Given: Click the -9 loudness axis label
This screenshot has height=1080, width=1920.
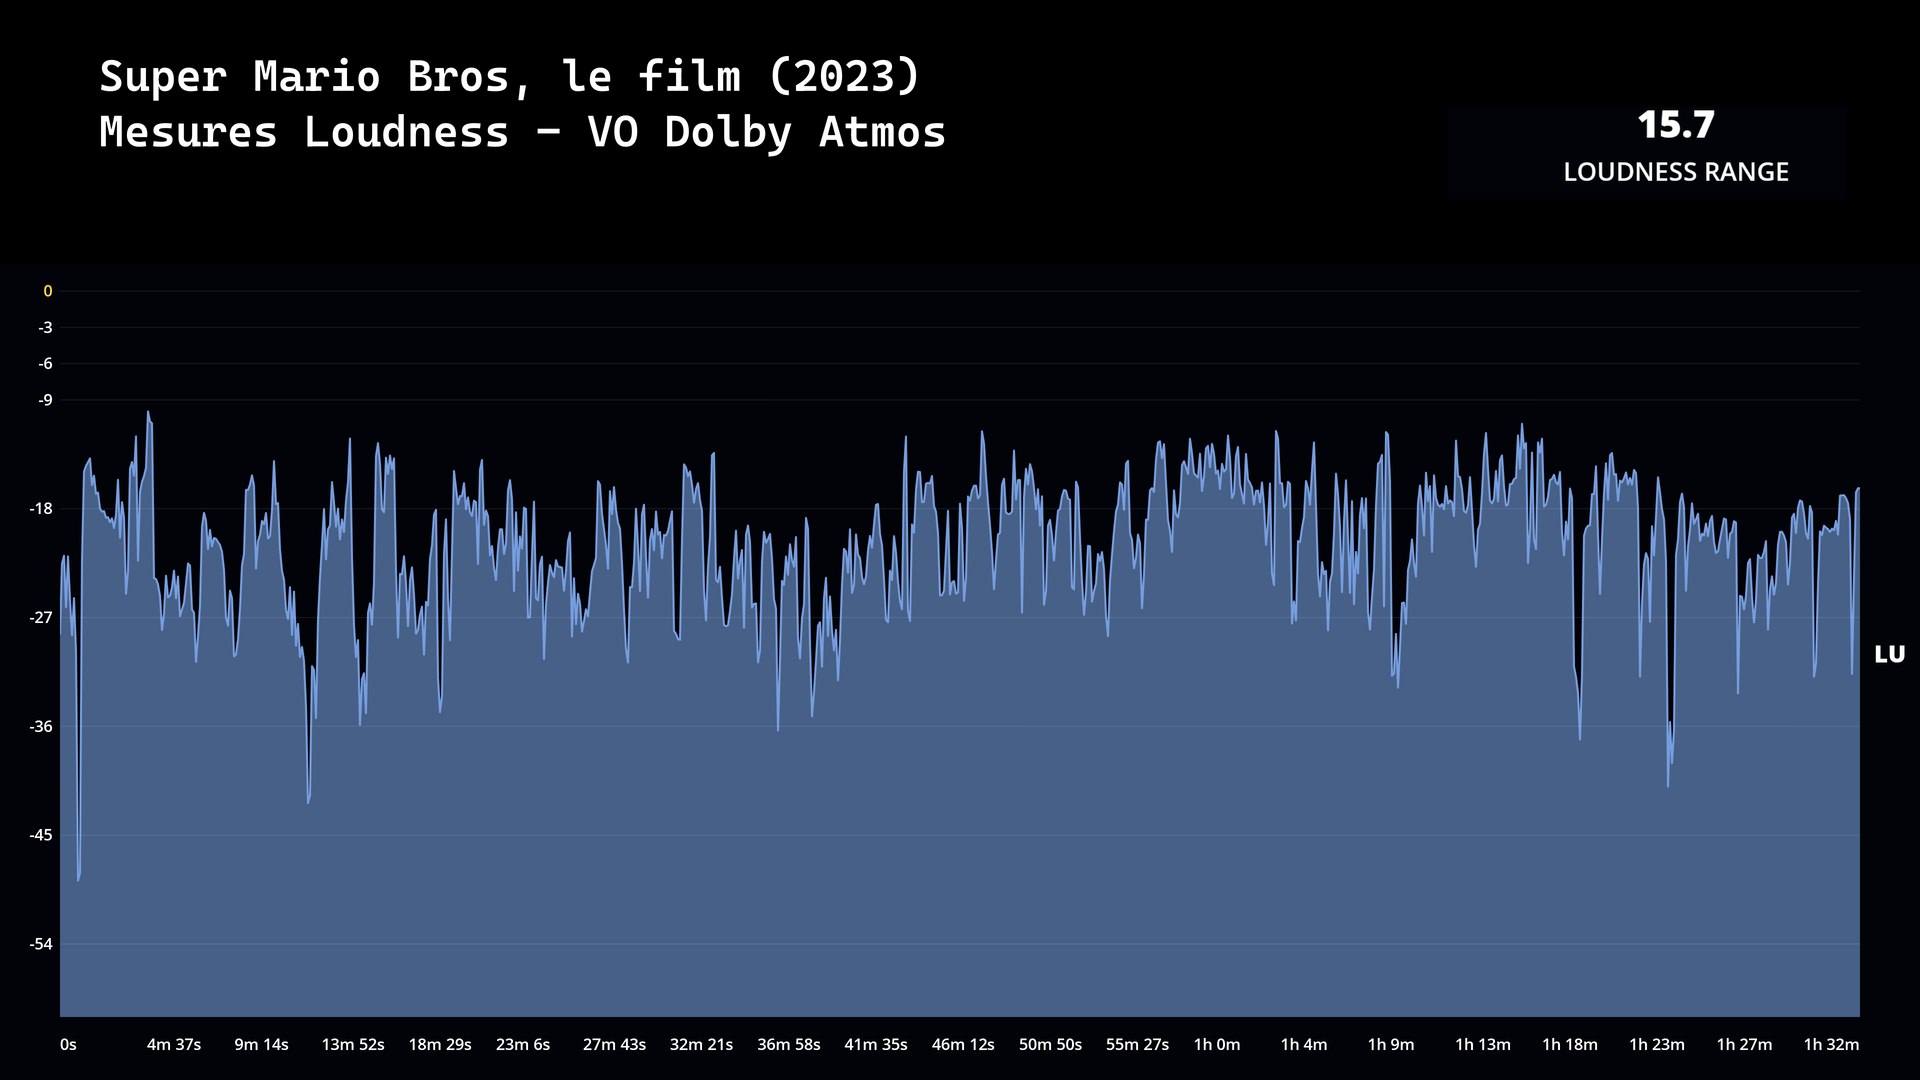Looking at the screenshot, I should tap(45, 400).
